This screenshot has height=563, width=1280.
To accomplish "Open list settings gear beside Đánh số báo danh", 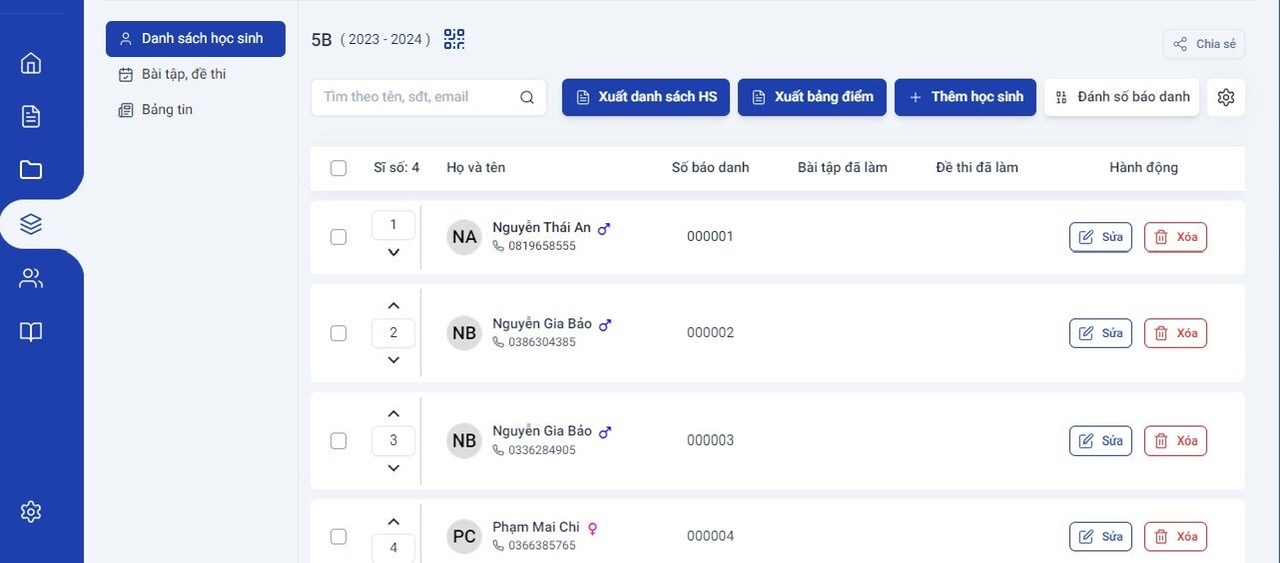I will (1226, 97).
